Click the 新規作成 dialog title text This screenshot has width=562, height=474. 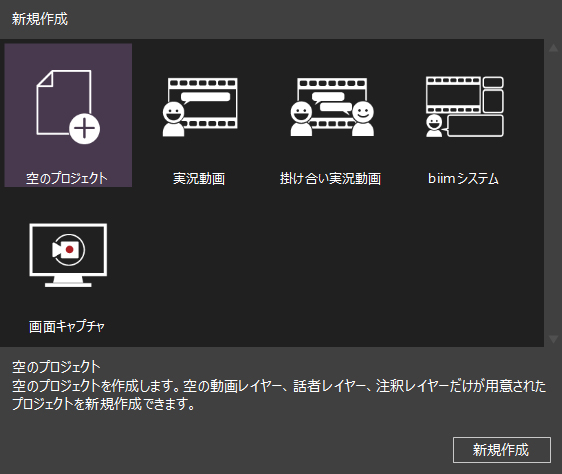[40, 19]
